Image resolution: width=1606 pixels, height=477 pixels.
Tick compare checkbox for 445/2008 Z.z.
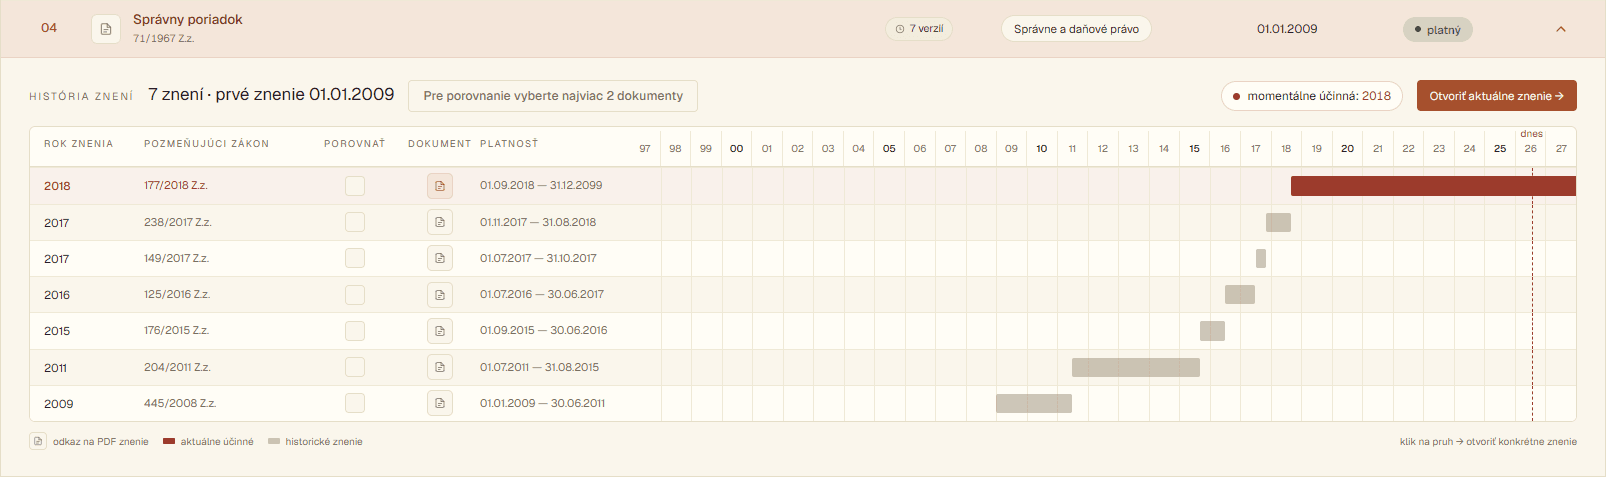(355, 403)
